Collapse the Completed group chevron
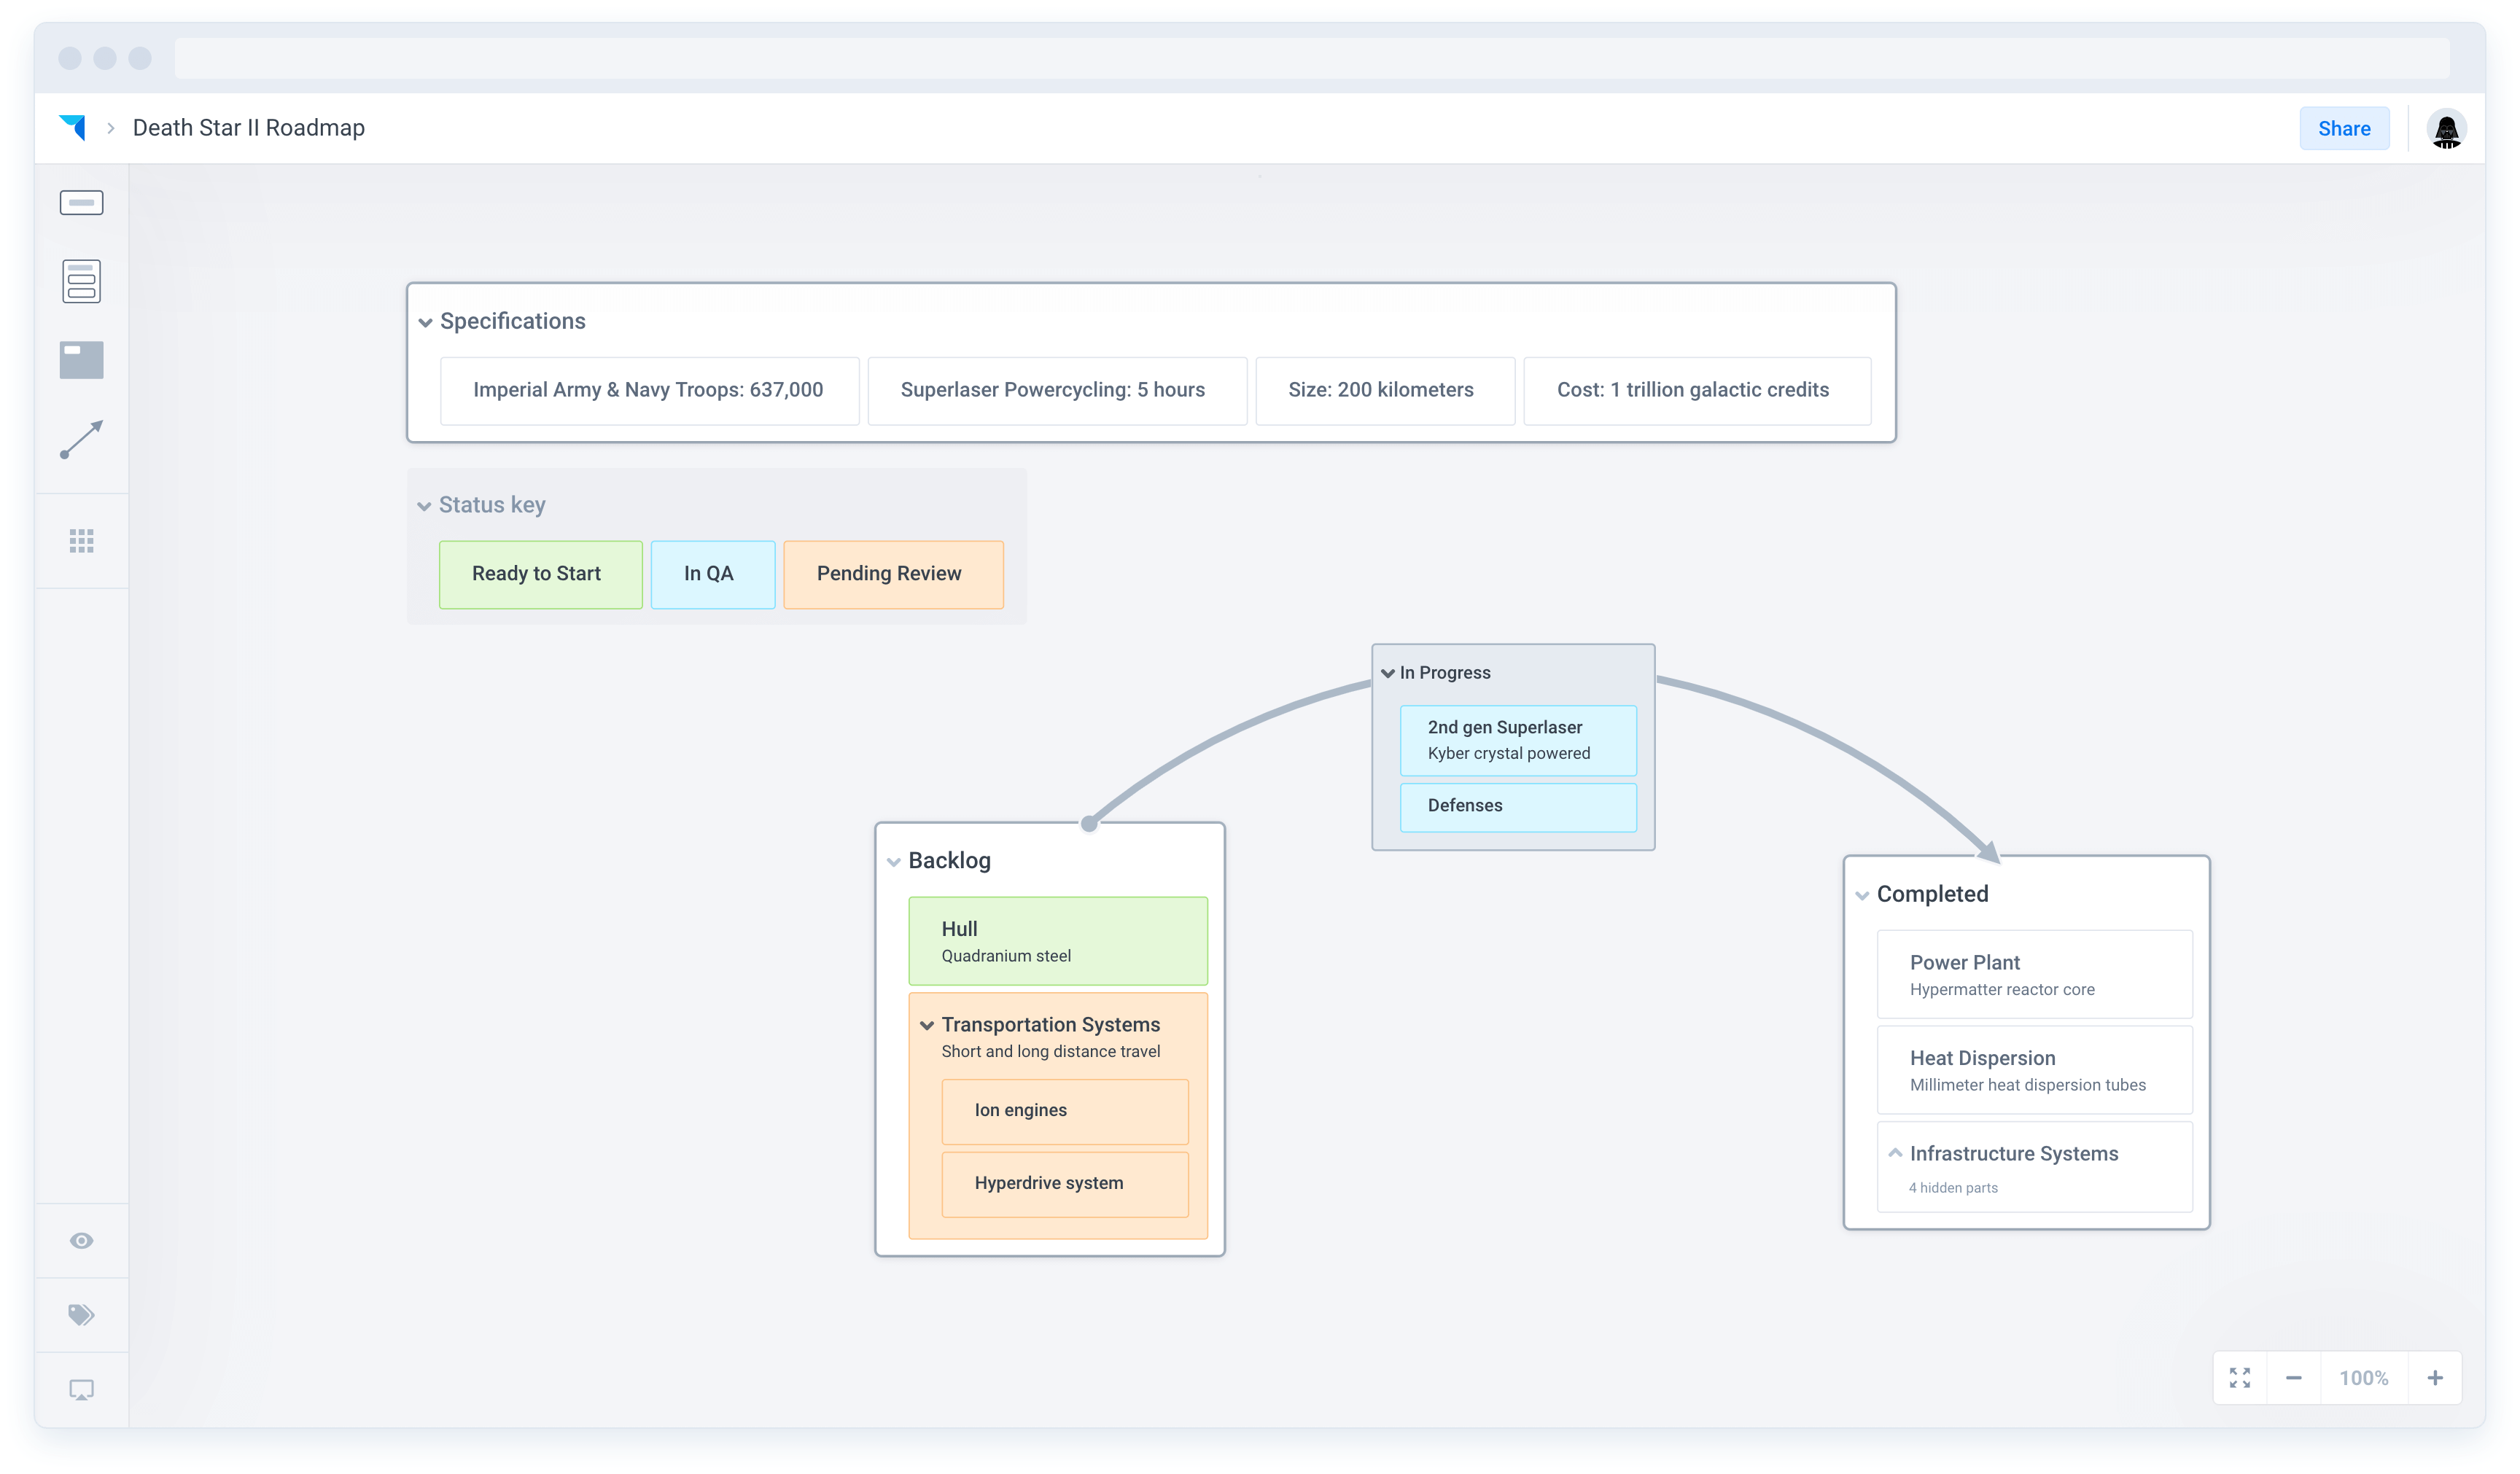 pos(1861,895)
